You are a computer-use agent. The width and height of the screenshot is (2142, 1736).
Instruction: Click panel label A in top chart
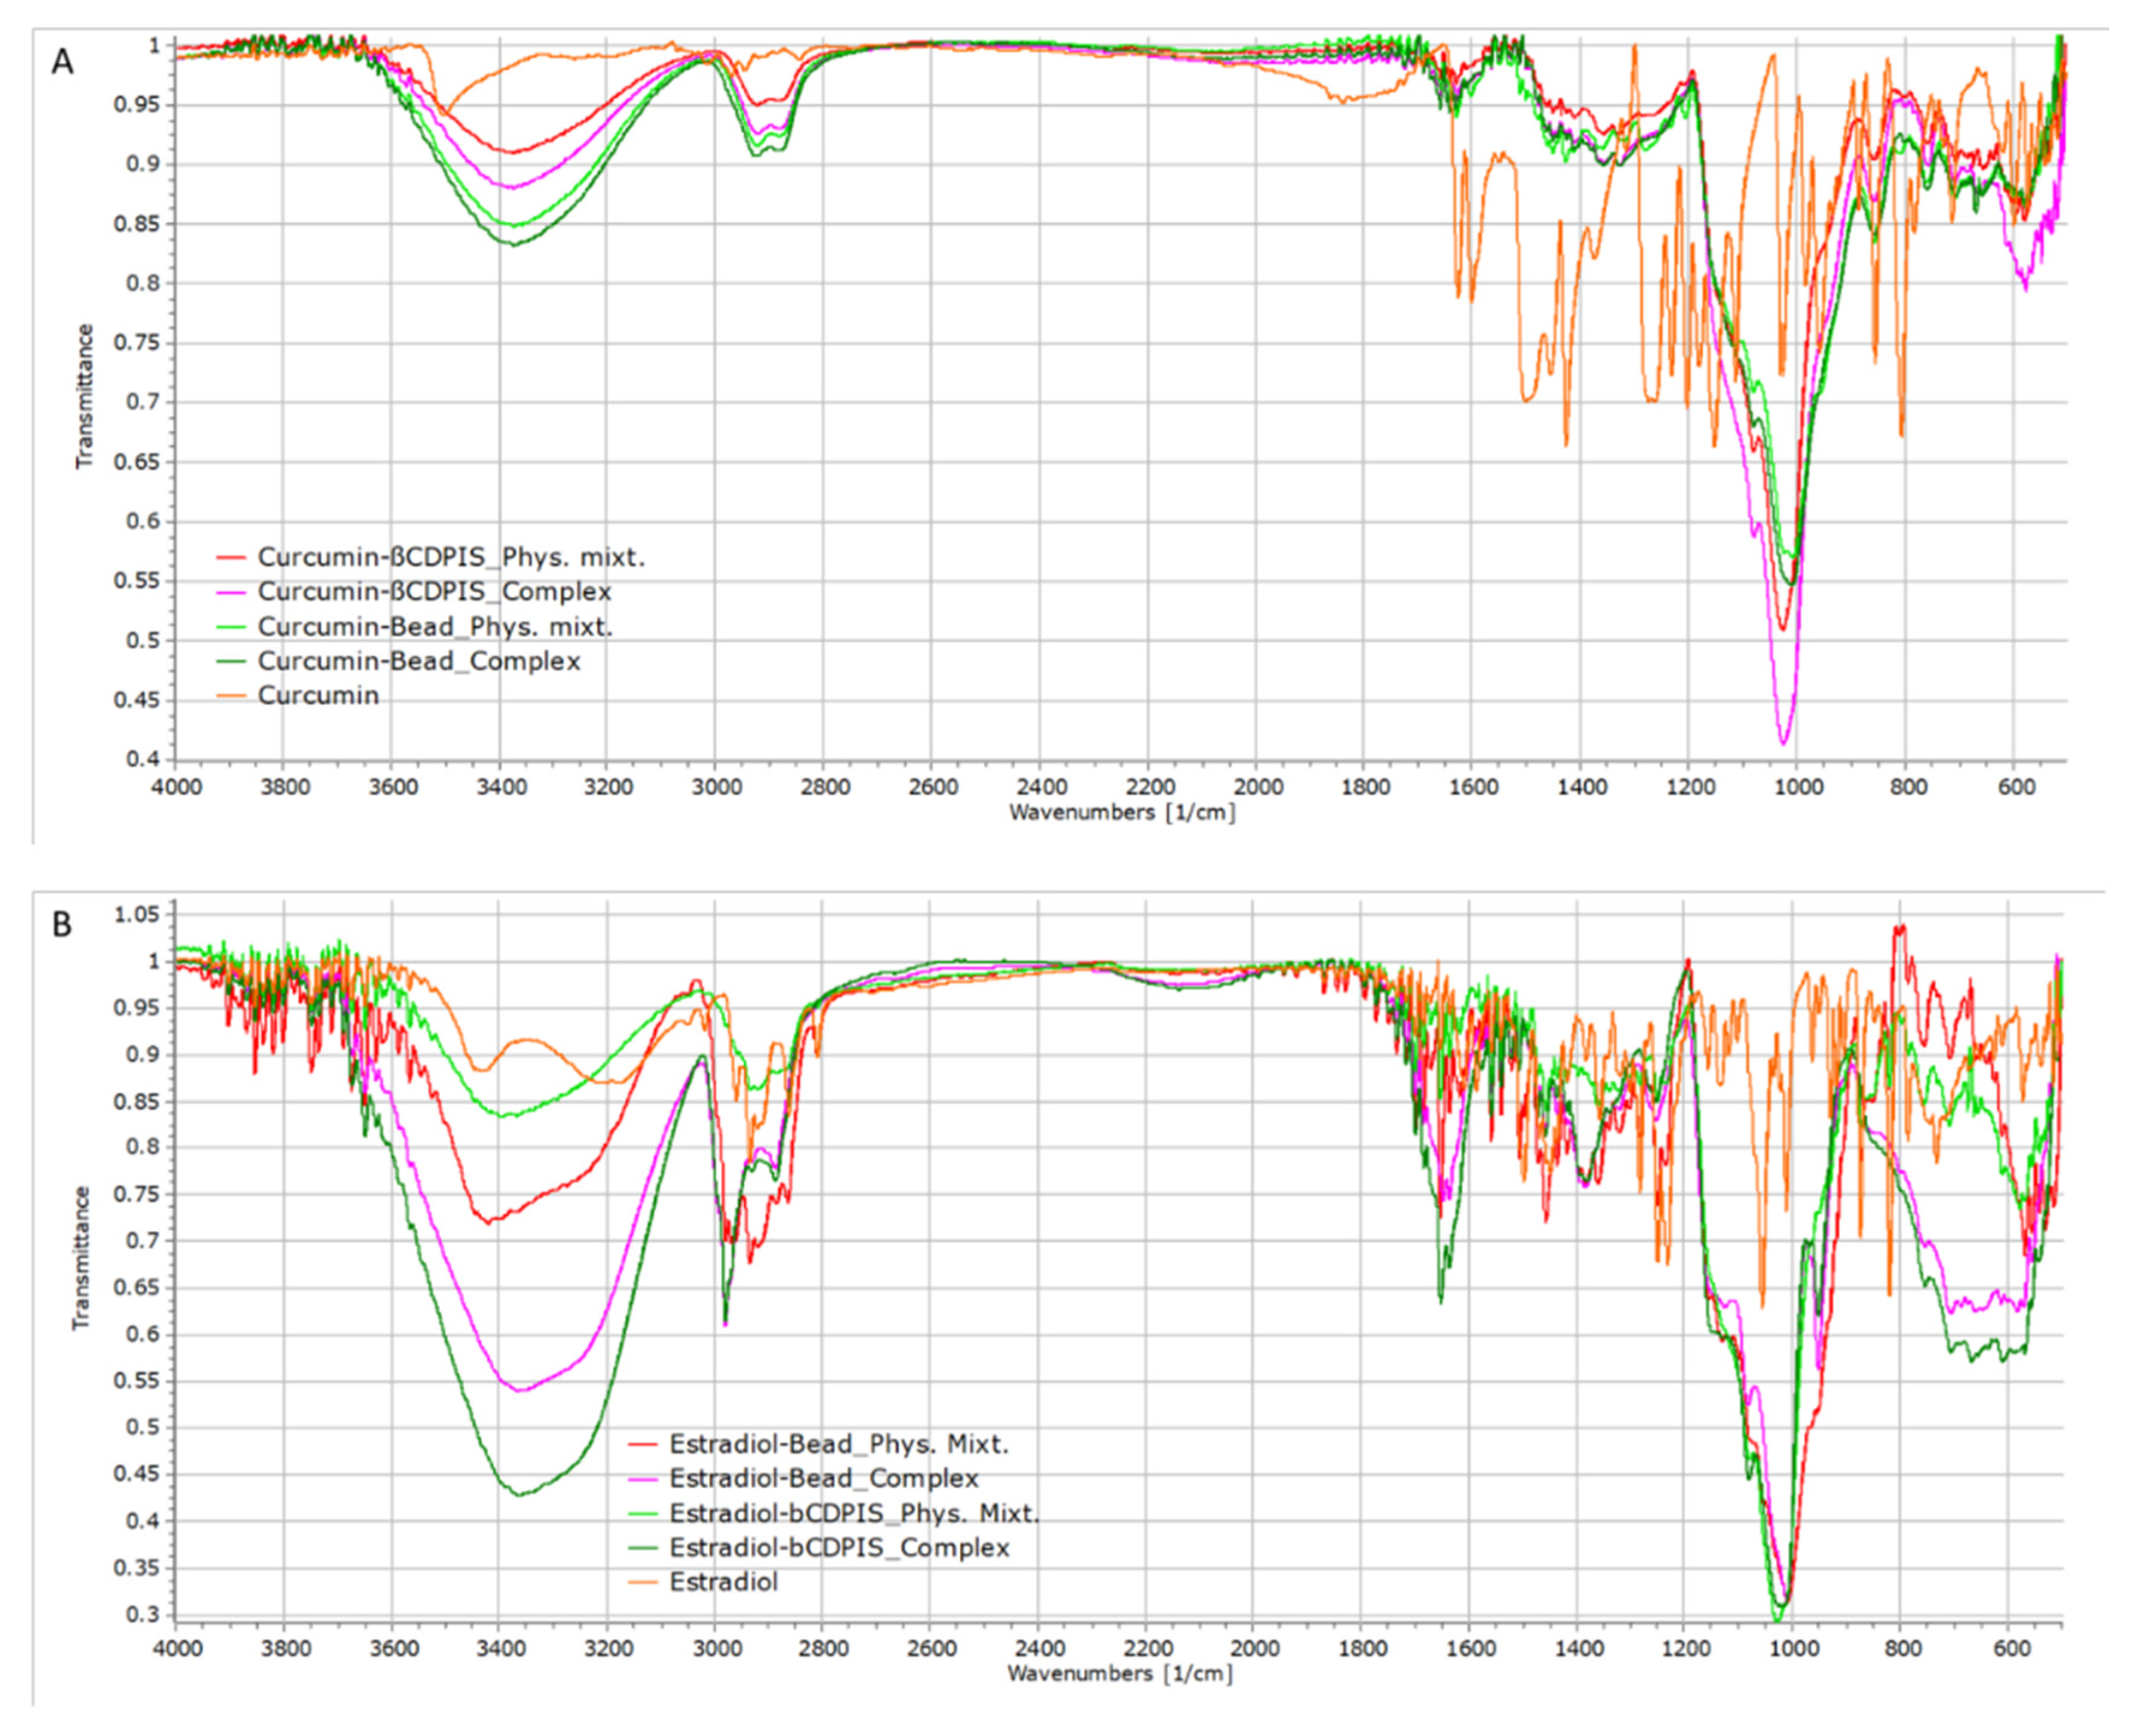62,62
